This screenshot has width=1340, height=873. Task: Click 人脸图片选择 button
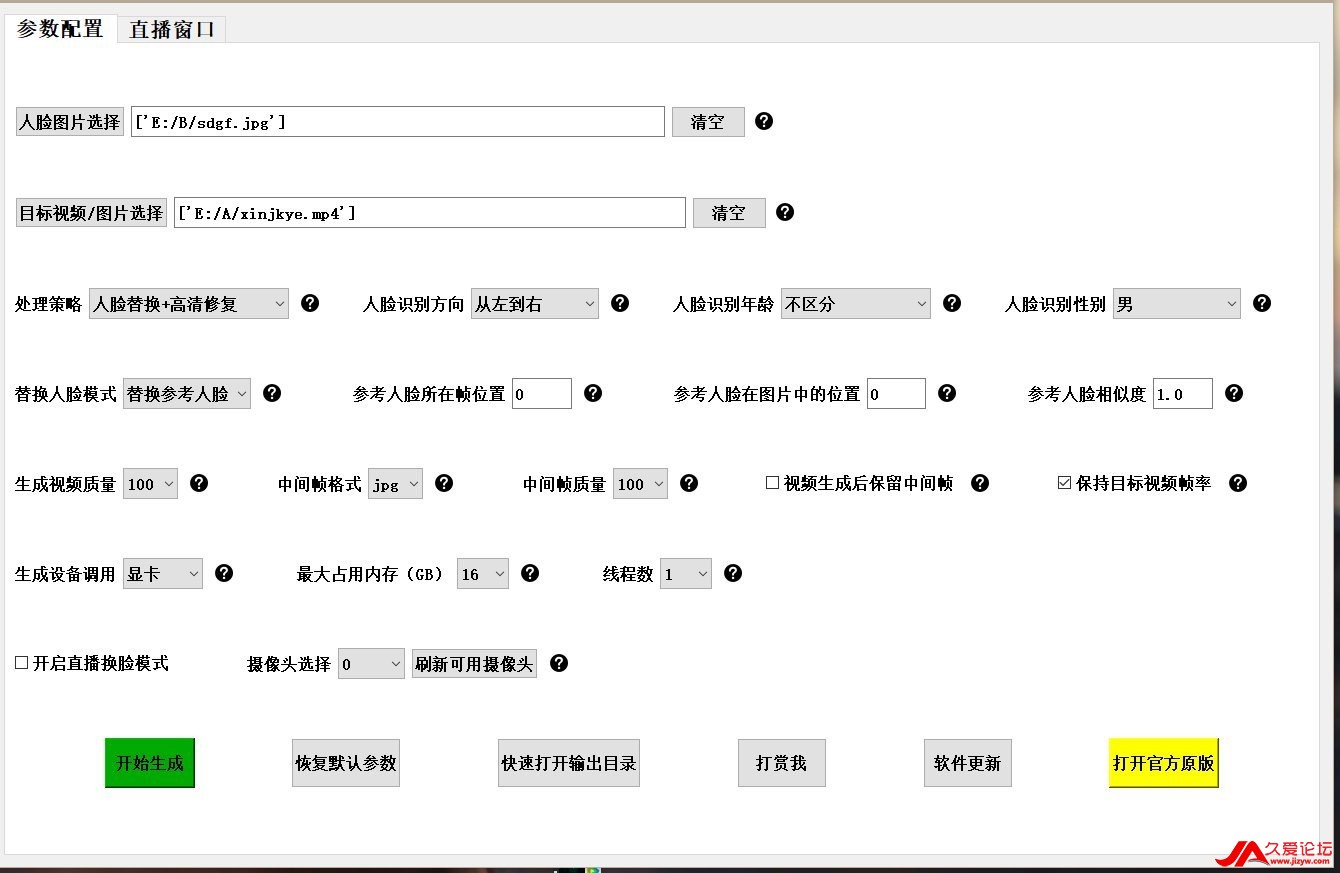[x=70, y=122]
